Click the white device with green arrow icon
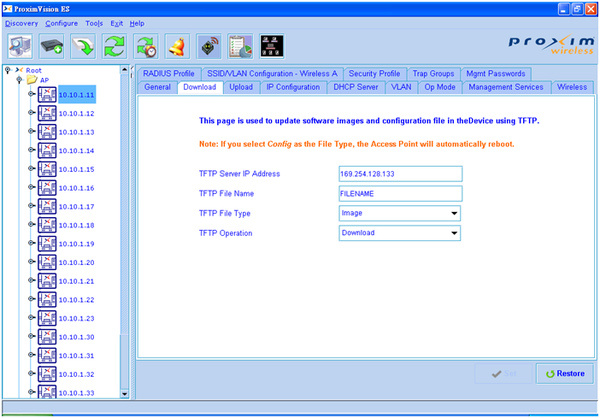 (x=83, y=46)
